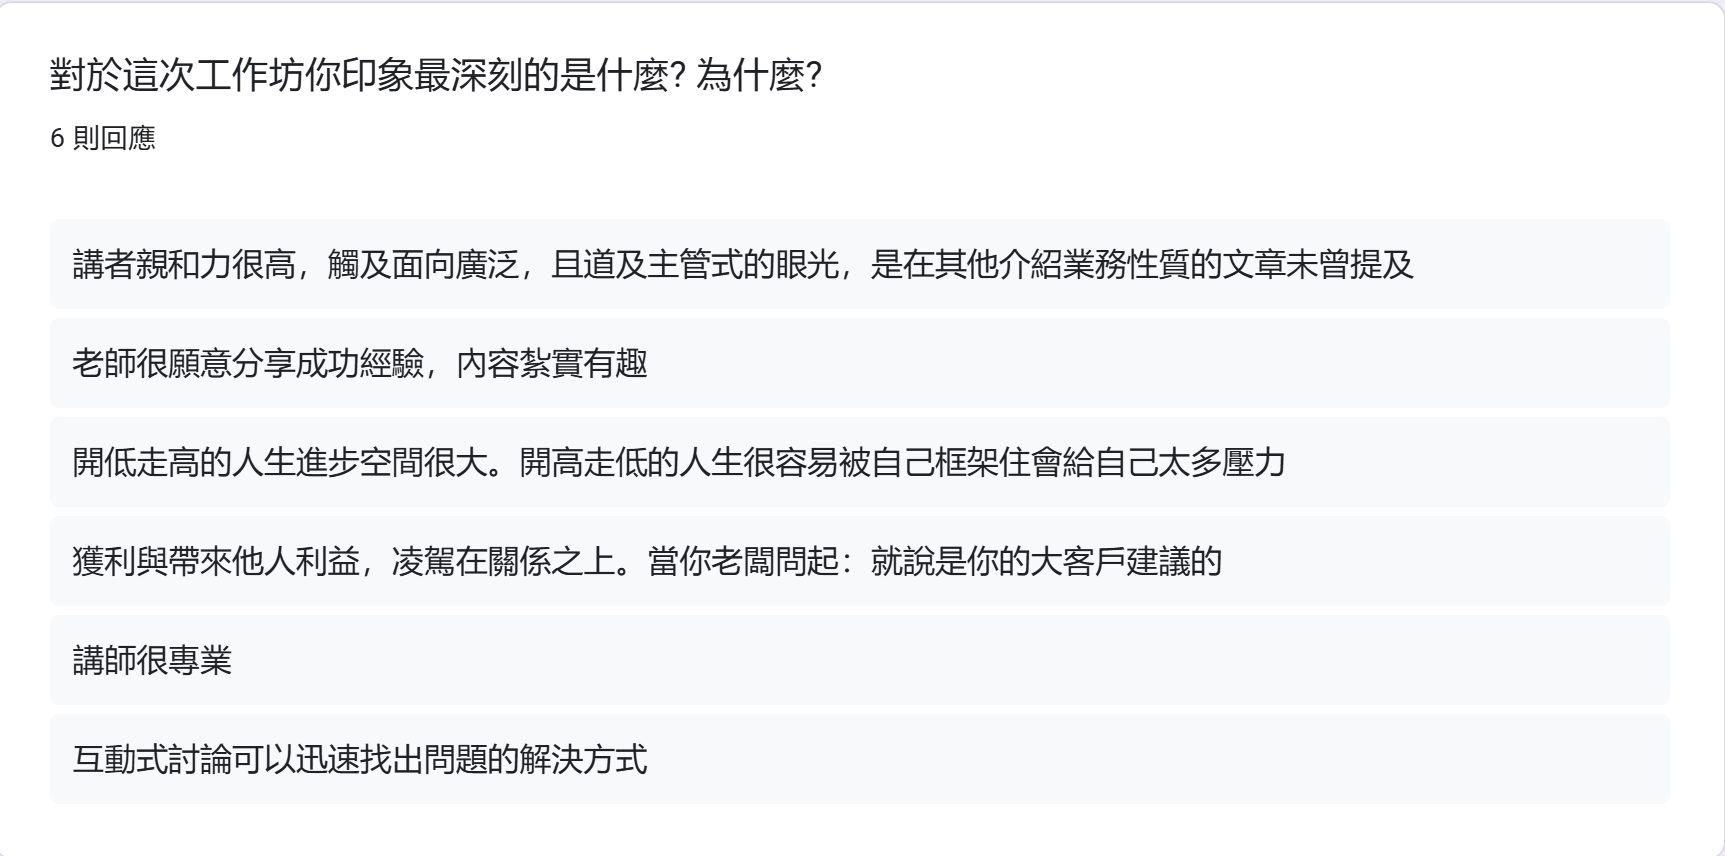Click the phrase 內容紮實有趣
1725x856 pixels.
coord(552,363)
